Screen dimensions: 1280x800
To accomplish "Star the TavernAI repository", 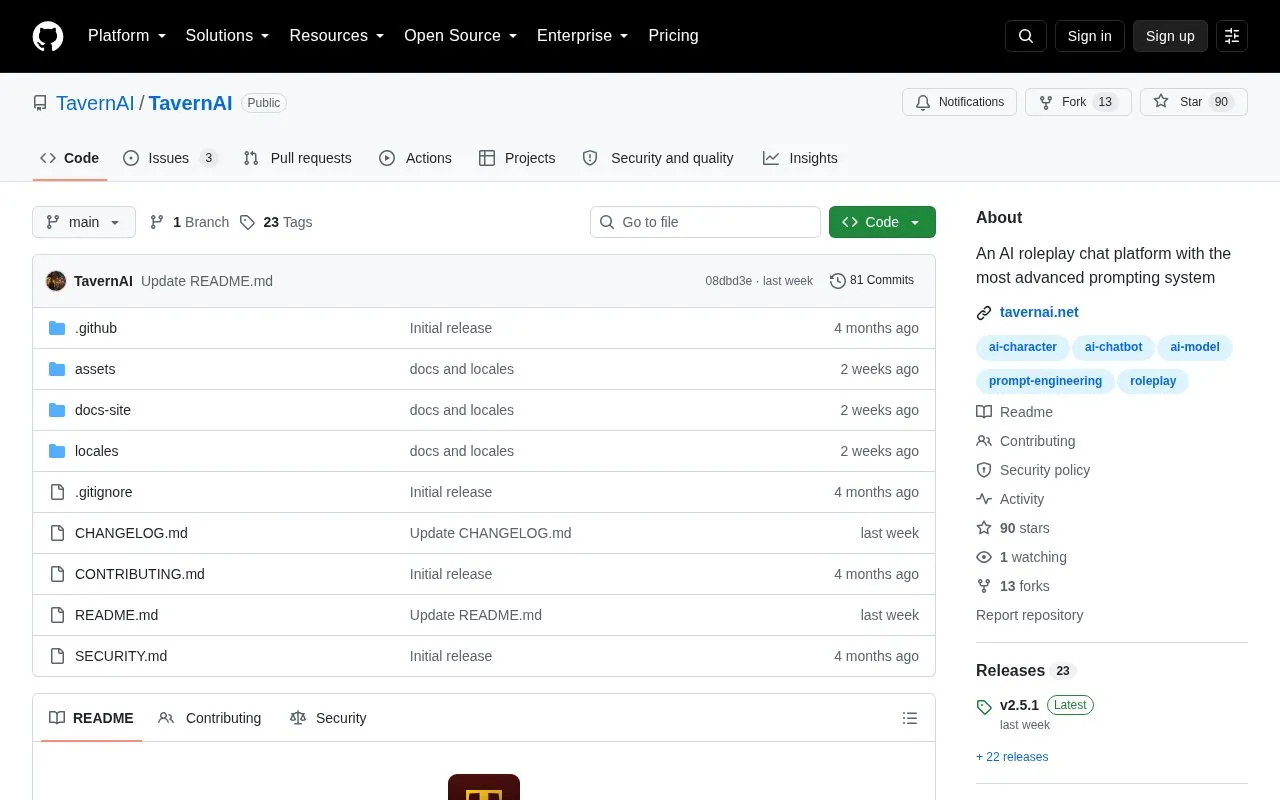I will click(x=1194, y=102).
